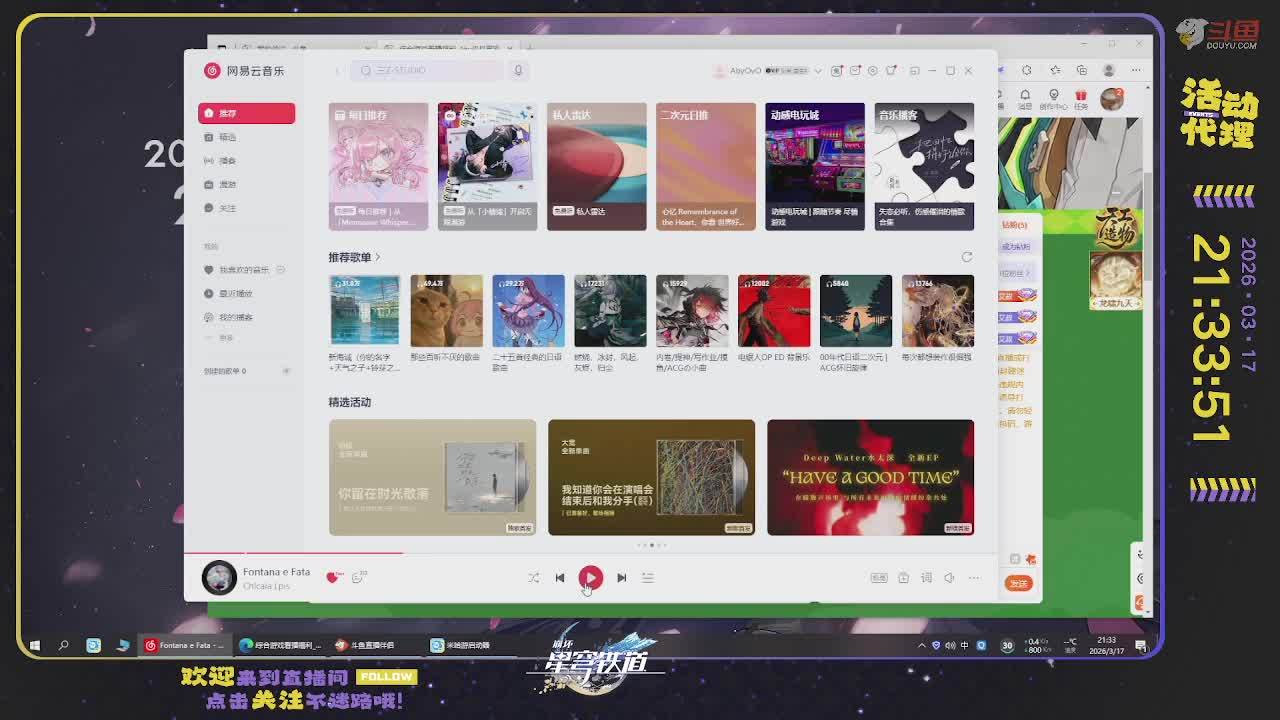Open the skin theme icon in header

891,71
